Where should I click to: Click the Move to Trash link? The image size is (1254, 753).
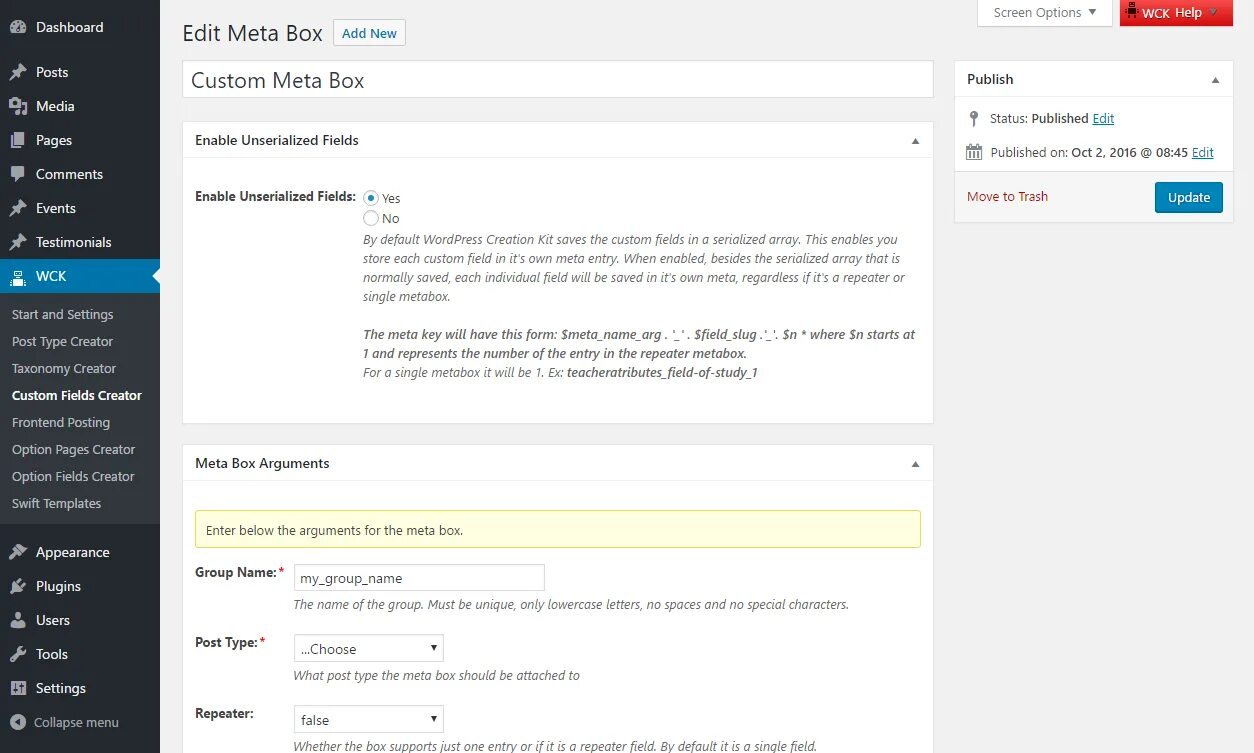(1007, 196)
